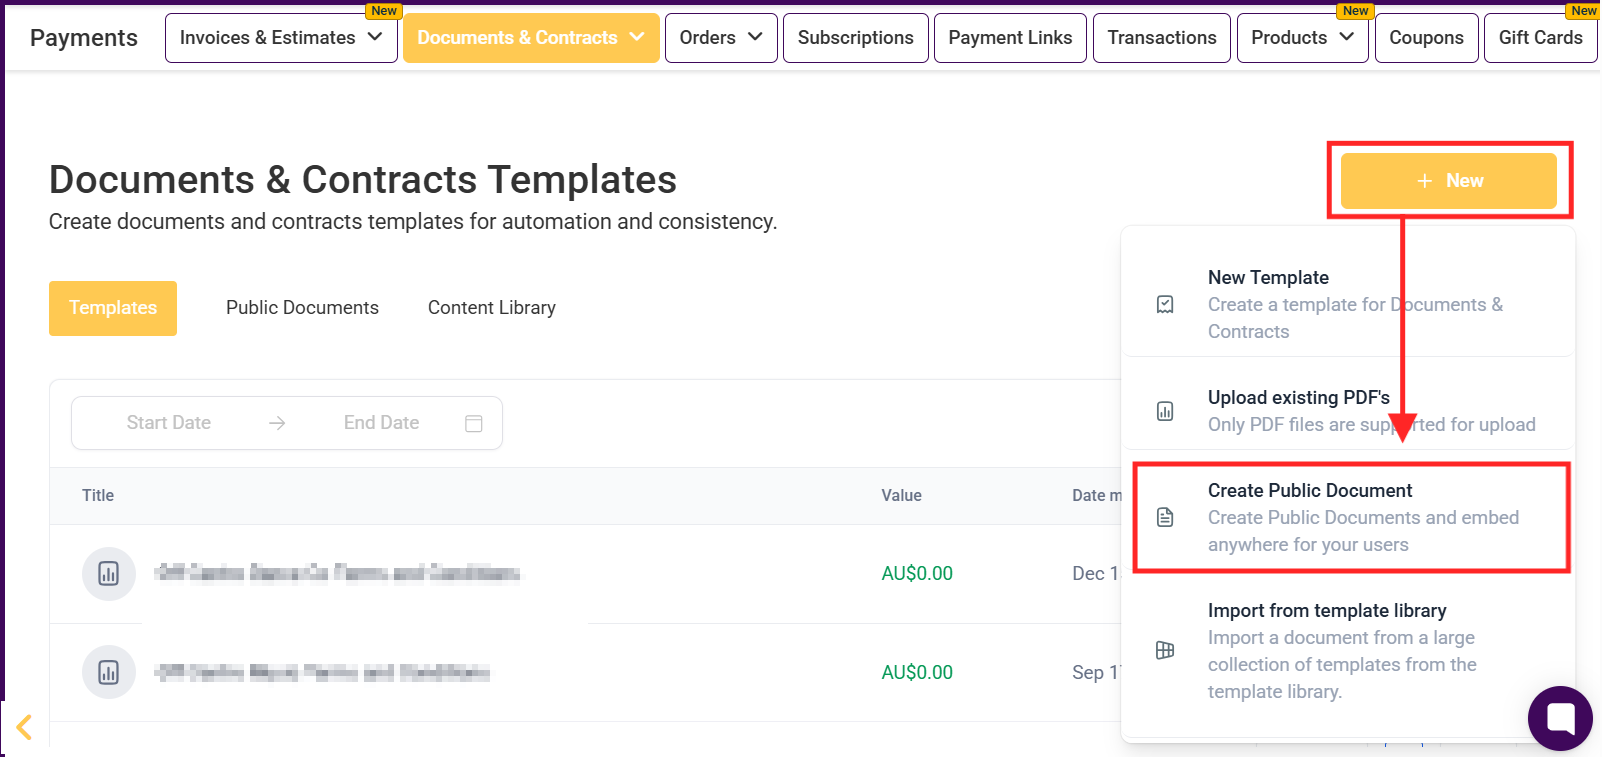This screenshot has width=1602, height=757.
Task: Click the Create Public Document page icon
Action: pos(1165,517)
